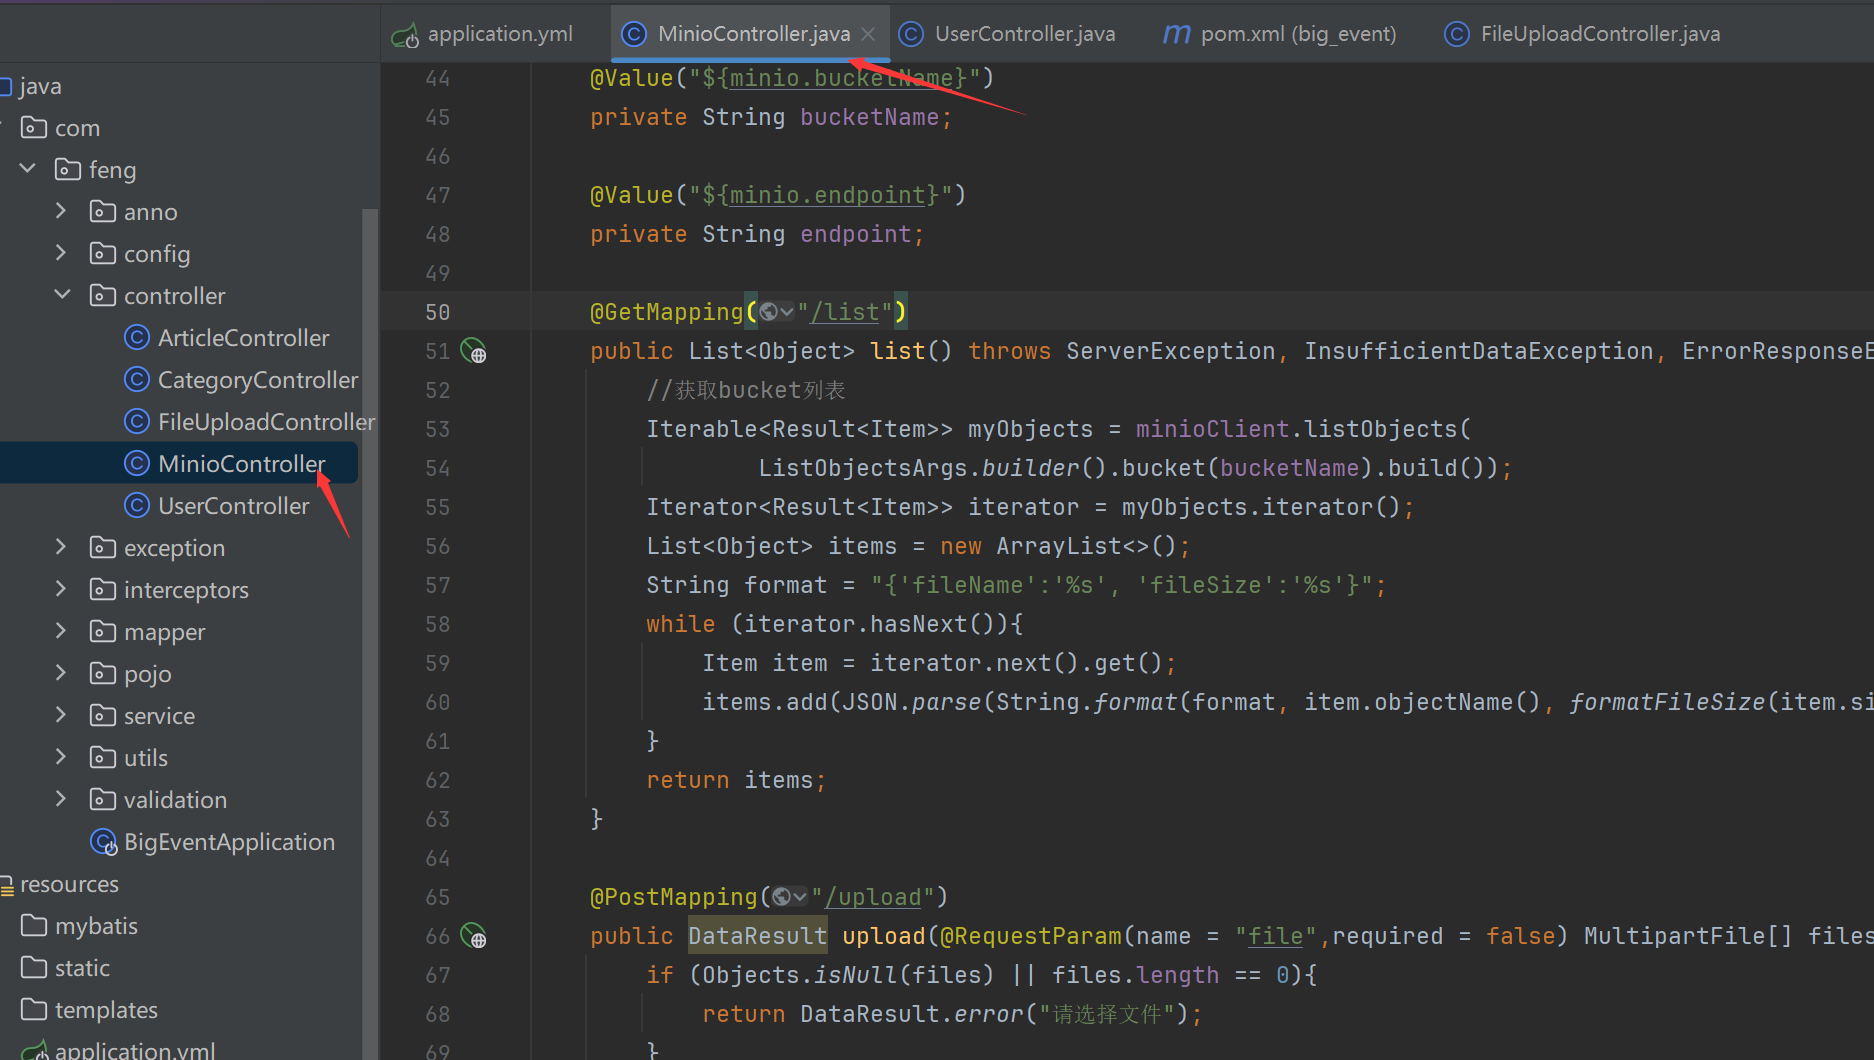Click the gutter endpoint icon on line 51

(x=473, y=351)
